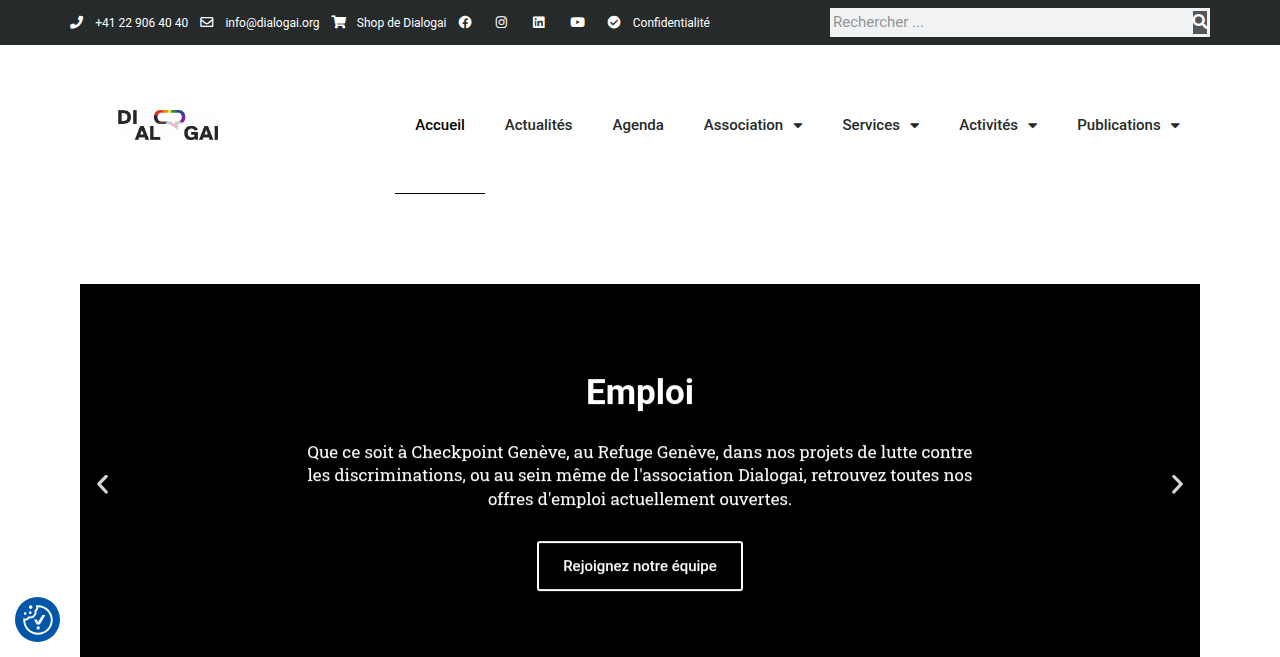
Task: Go to the Accueil menu item
Action: [x=440, y=125]
